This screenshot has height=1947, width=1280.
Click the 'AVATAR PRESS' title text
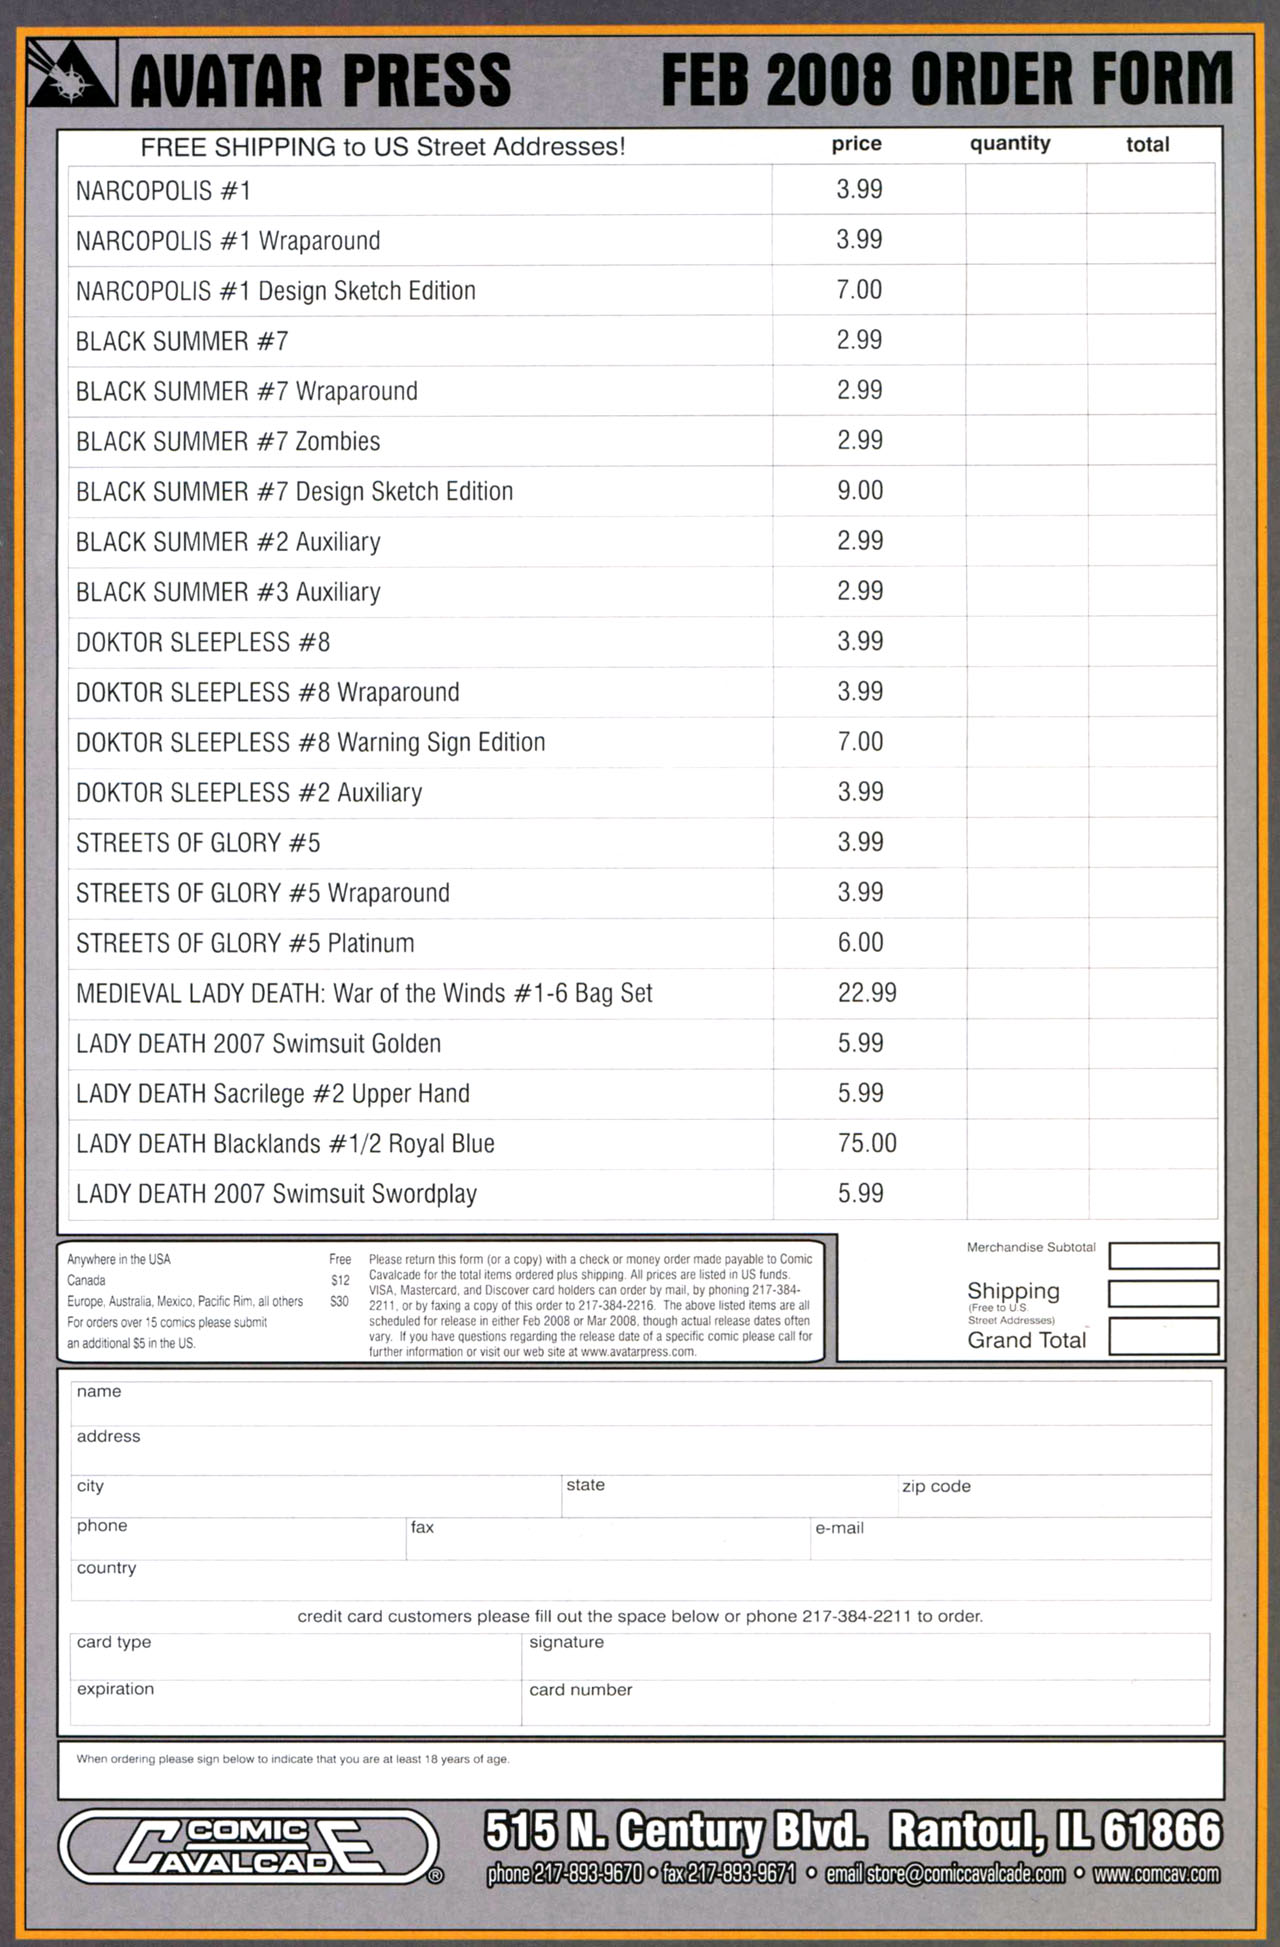tap(320, 79)
